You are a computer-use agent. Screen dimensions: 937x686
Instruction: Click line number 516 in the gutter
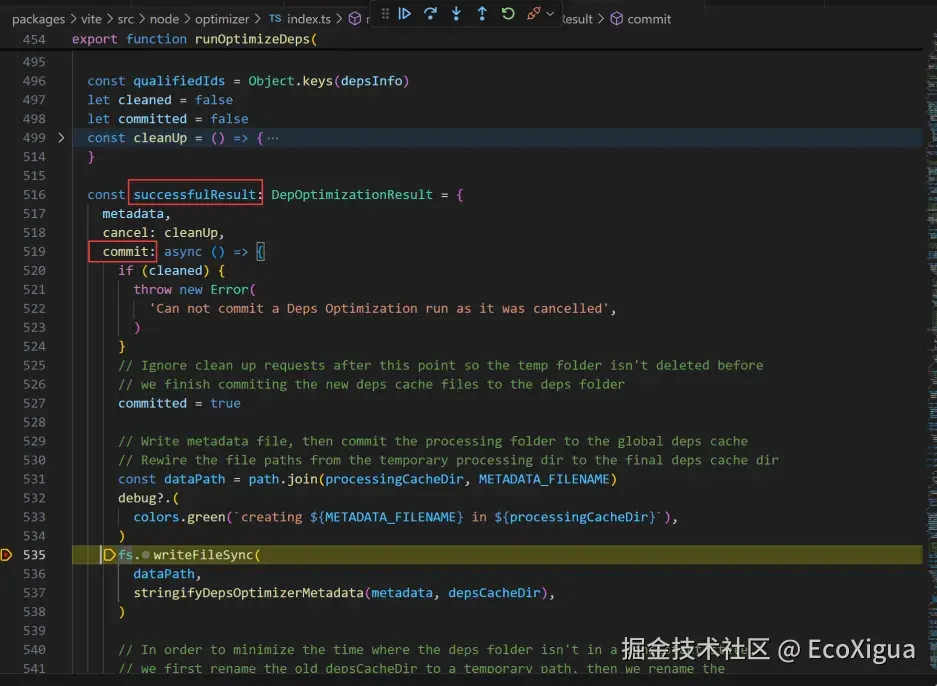coord(34,194)
